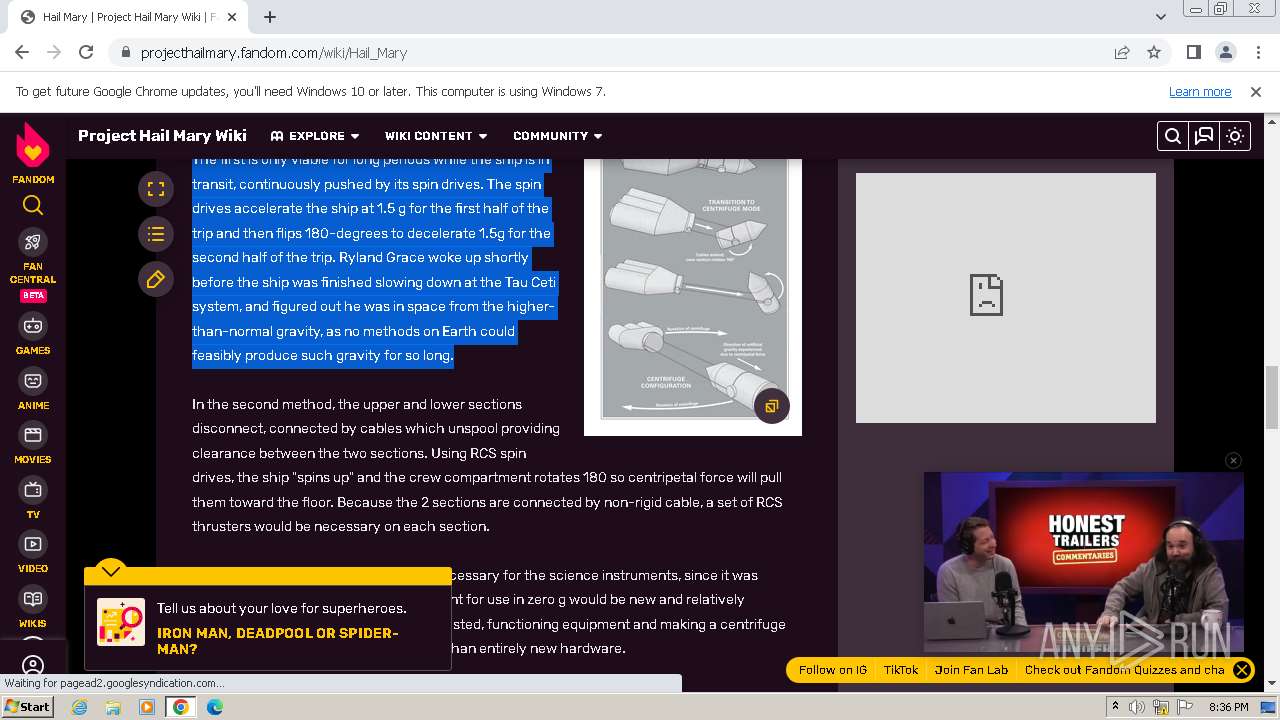1280x720 pixels.
Task: Click Join Fan Lab link
Action: 971,670
